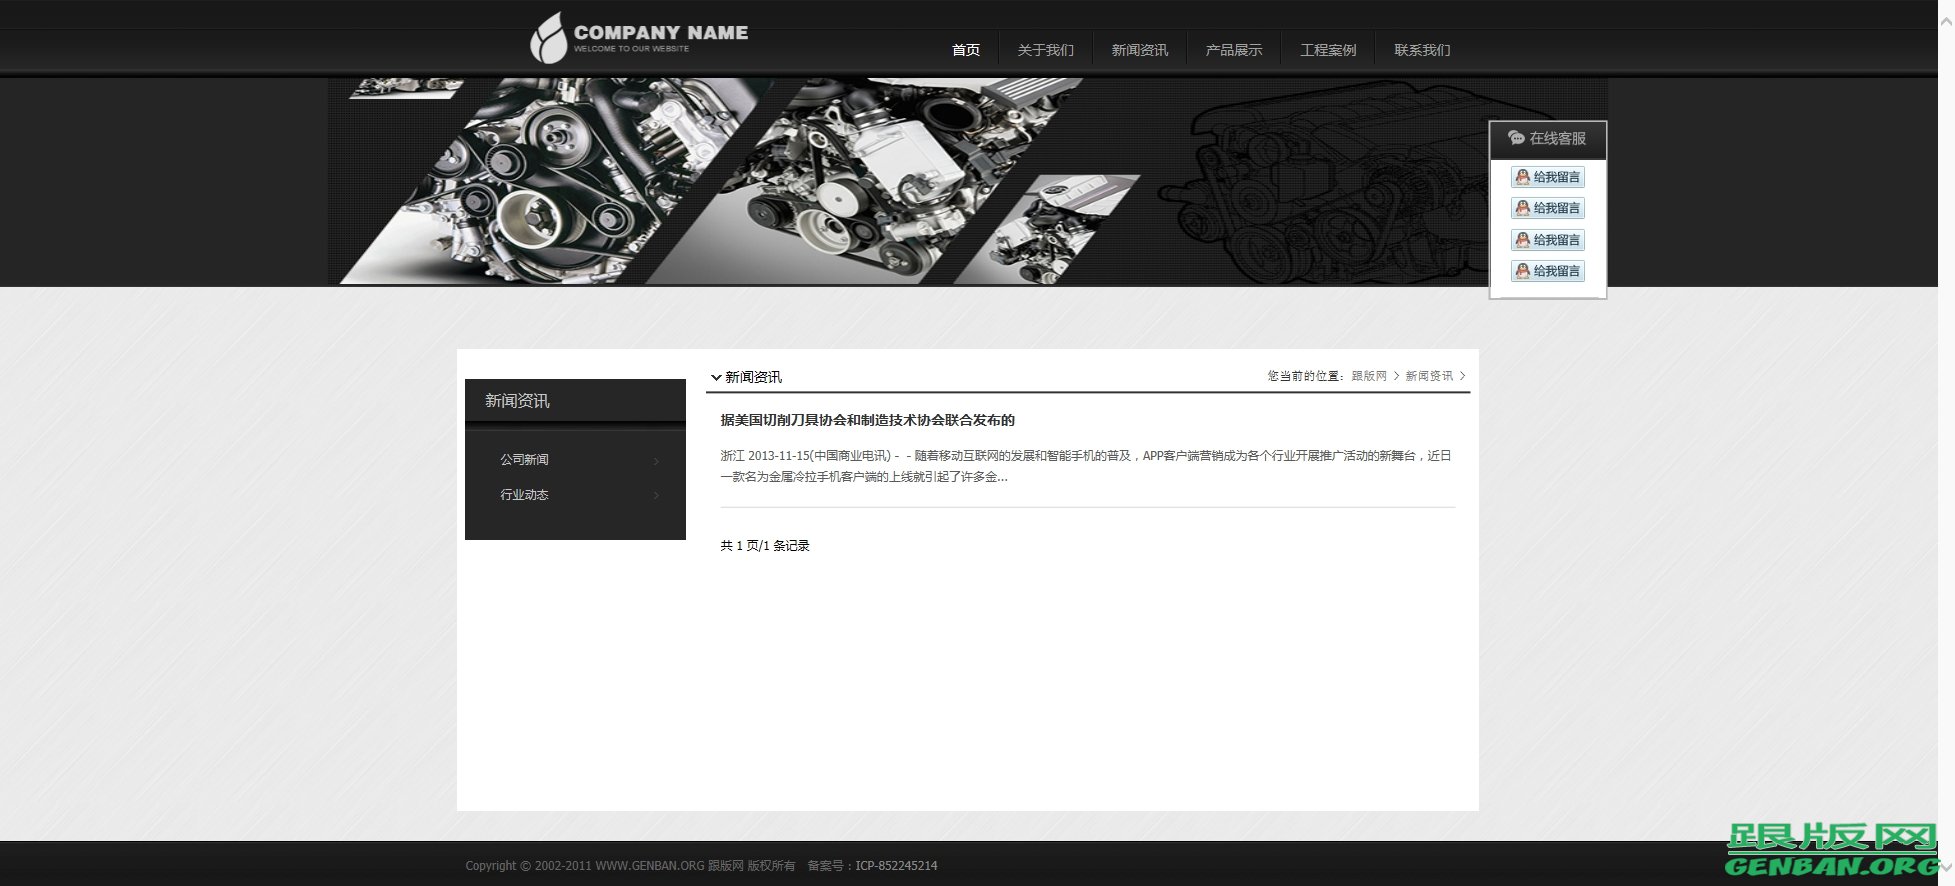The image size is (1955, 886).
Task: Open the 关于我们 menu item
Action: point(1045,50)
